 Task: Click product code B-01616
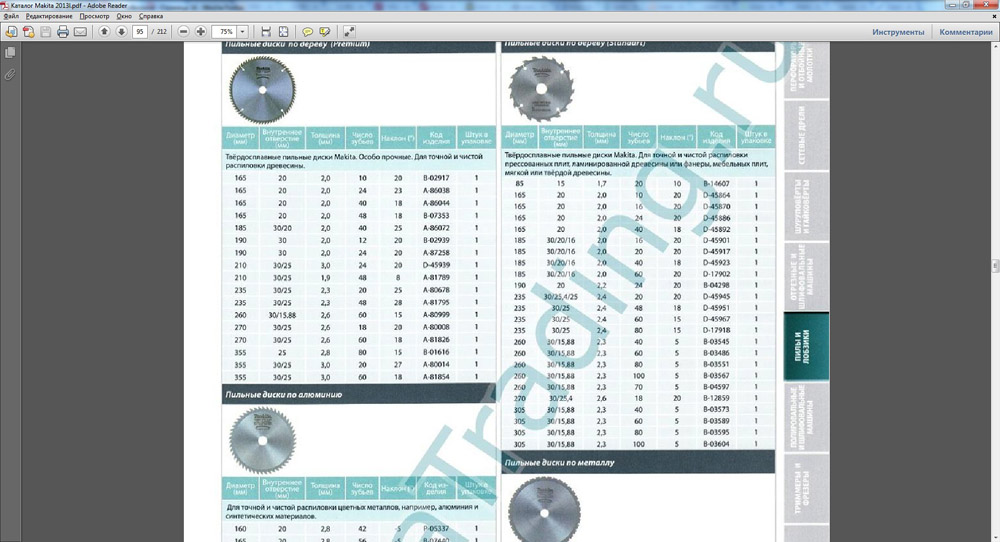point(436,352)
